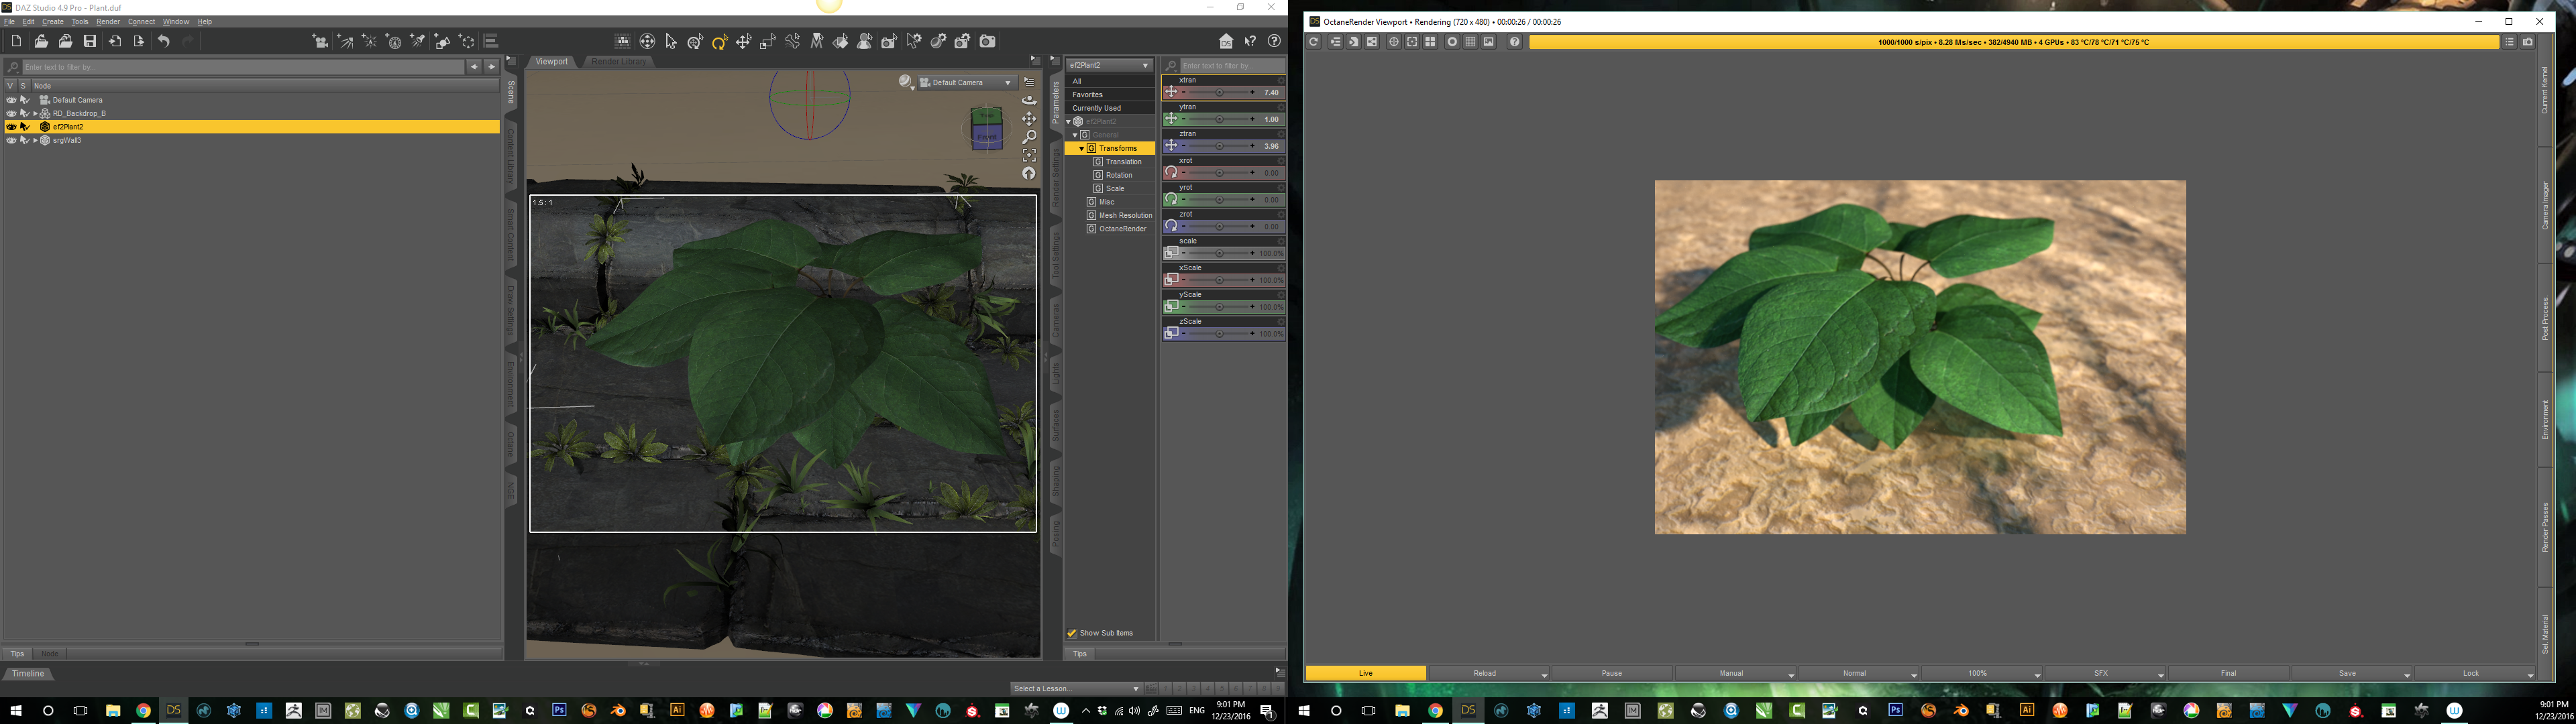2576x724 pixels.
Task: Click the Save file icon in toolbar
Action: [90, 41]
